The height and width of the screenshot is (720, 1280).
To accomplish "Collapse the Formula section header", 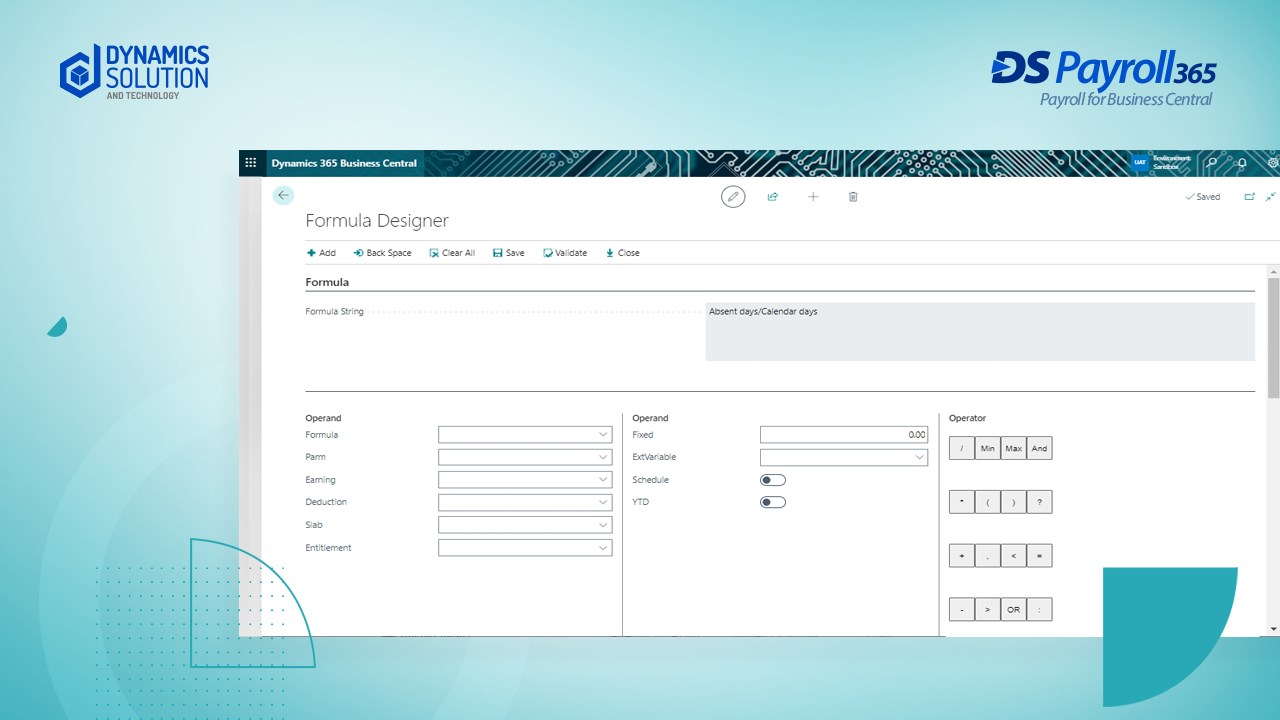I will tap(327, 282).
